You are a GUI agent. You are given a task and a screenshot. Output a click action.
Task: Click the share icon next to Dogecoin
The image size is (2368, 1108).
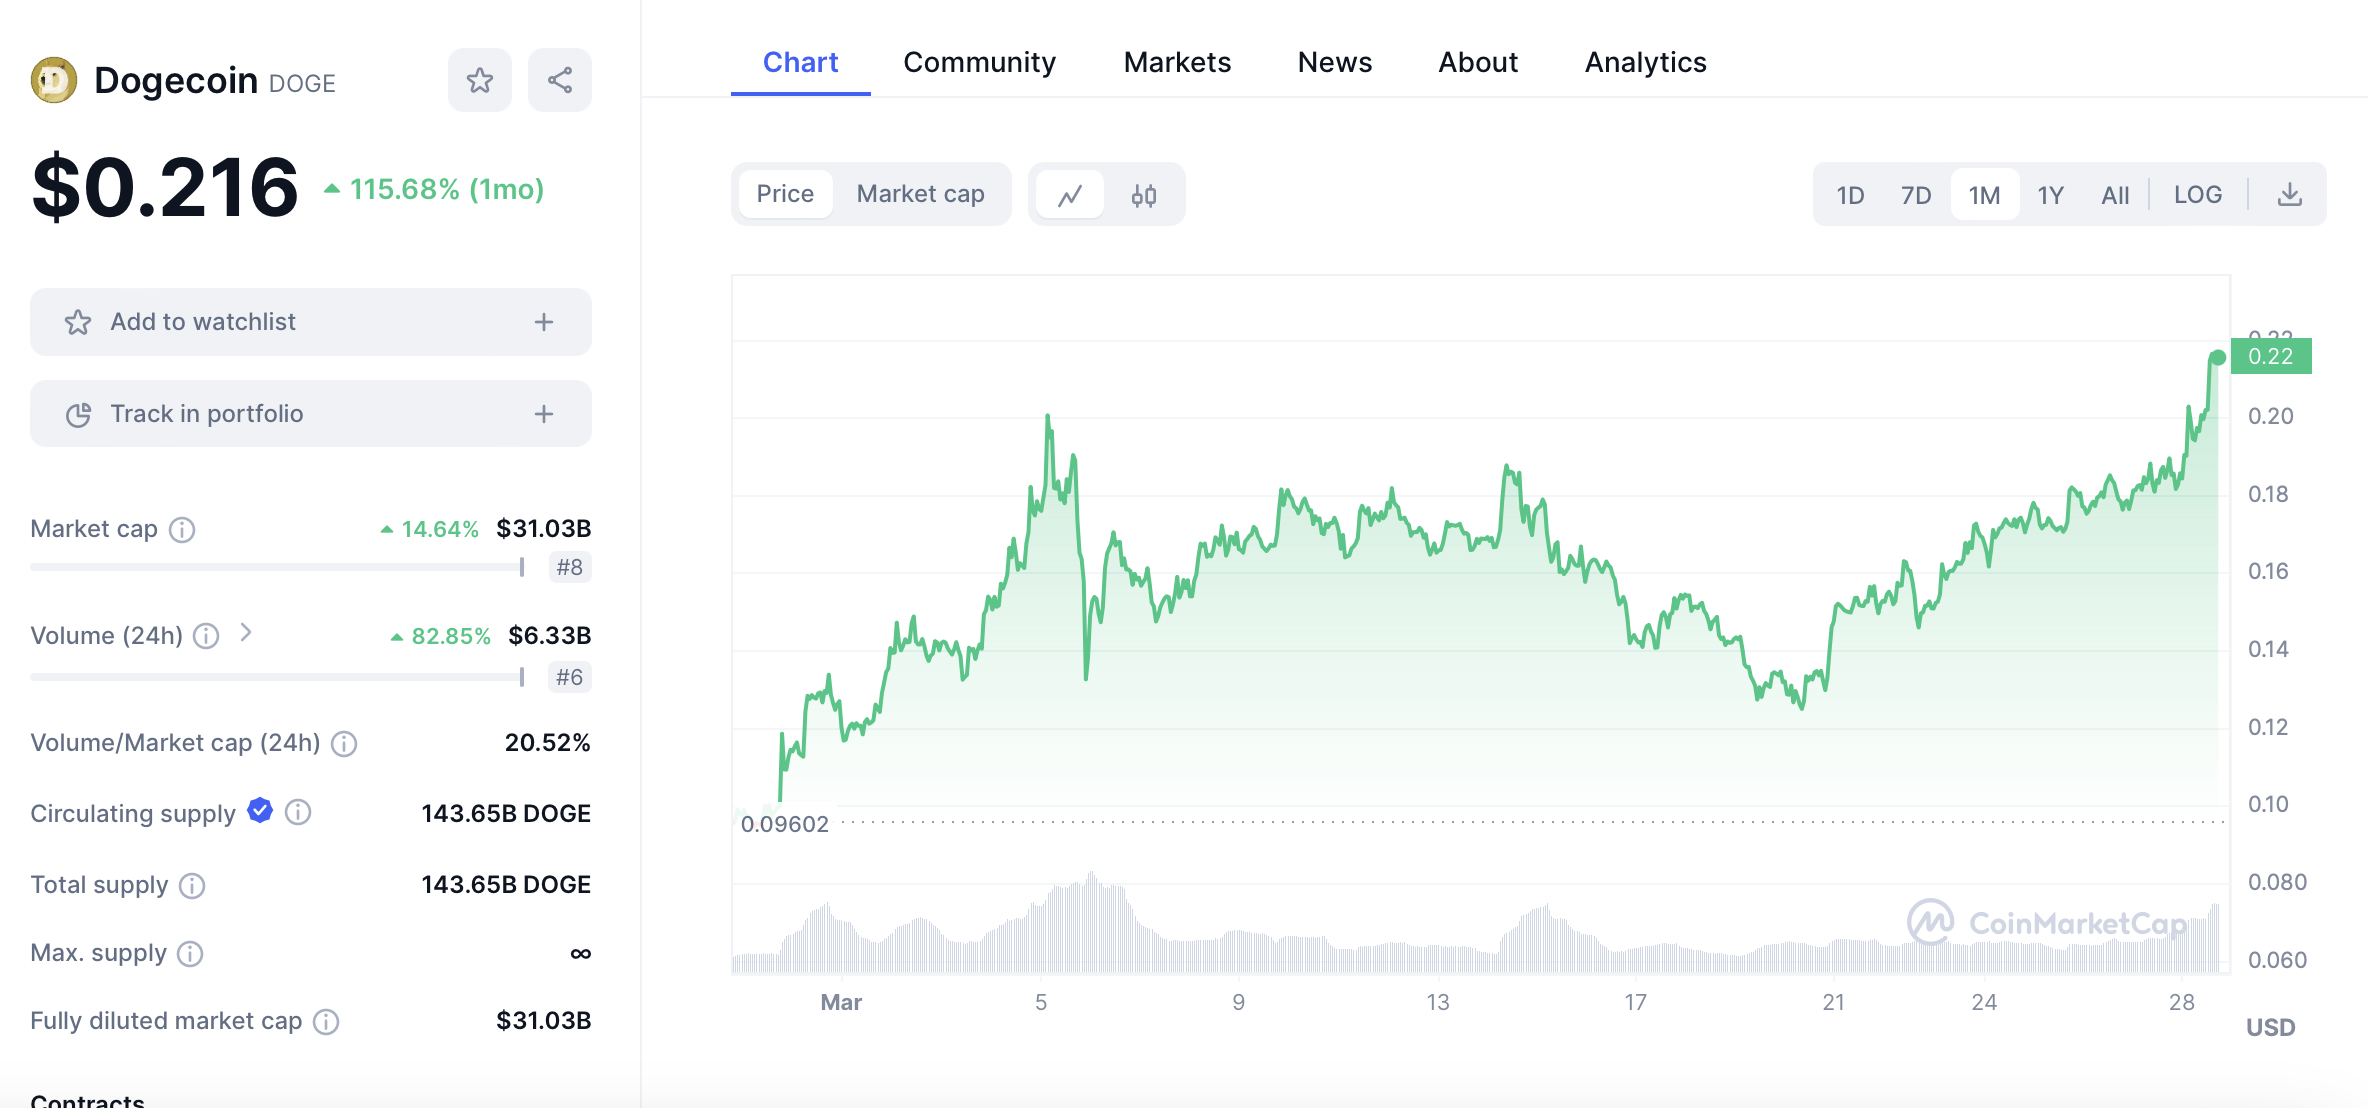560,80
